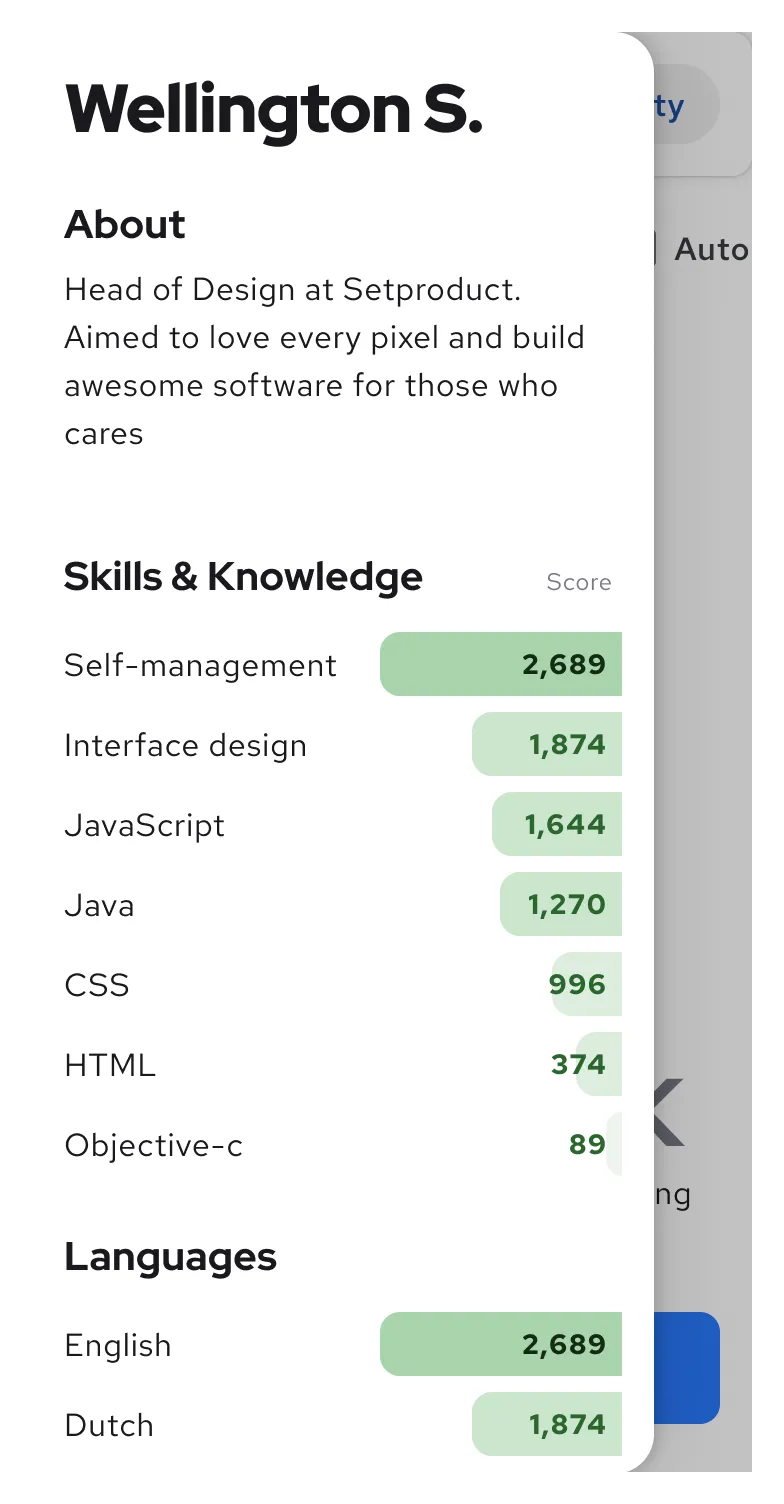The image size is (784, 1504).
Task: Select the Interface design skill label
Action: [x=185, y=745]
